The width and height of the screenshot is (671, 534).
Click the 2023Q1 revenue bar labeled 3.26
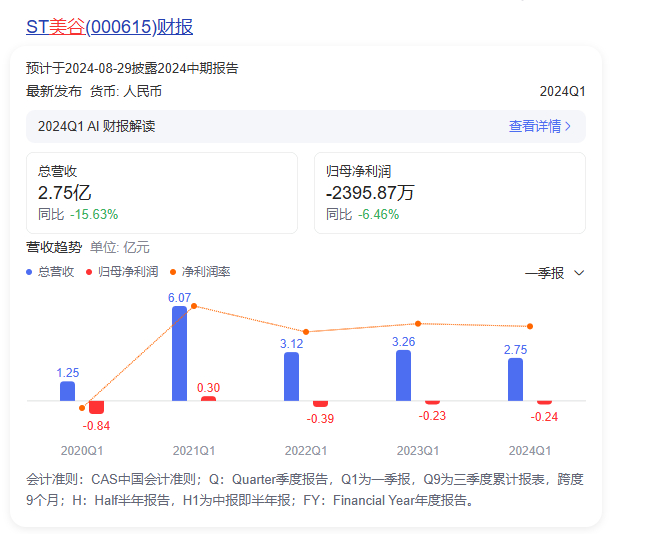pos(404,375)
